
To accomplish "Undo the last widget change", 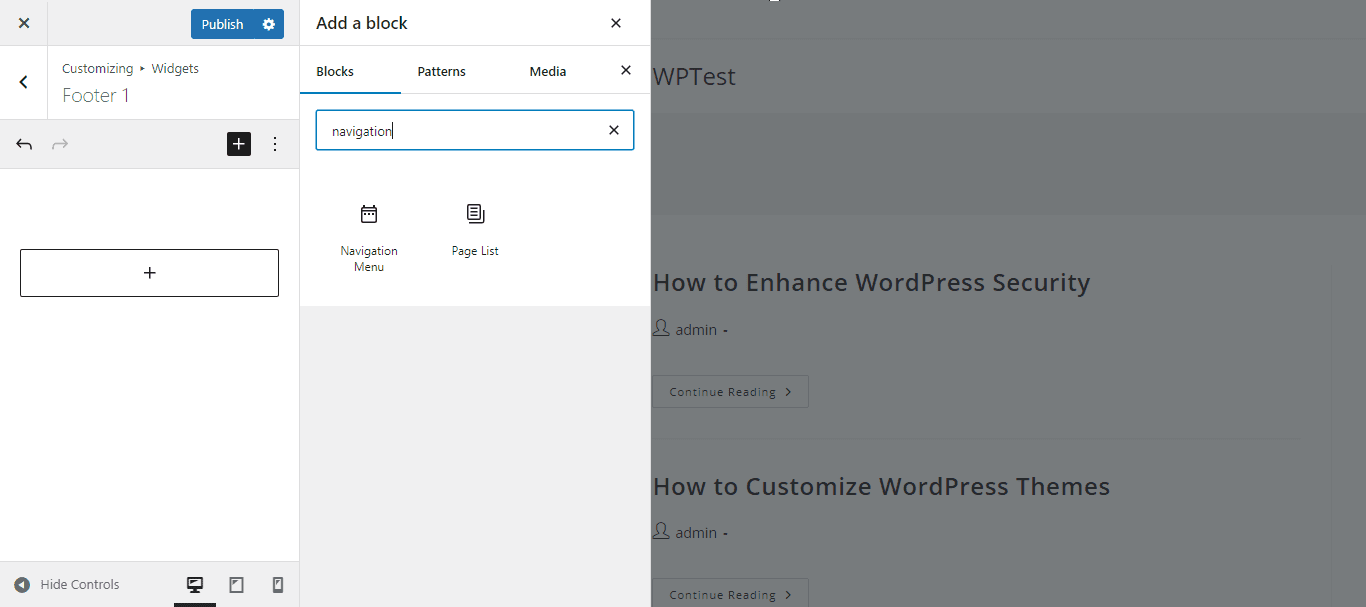I will (x=24, y=144).
